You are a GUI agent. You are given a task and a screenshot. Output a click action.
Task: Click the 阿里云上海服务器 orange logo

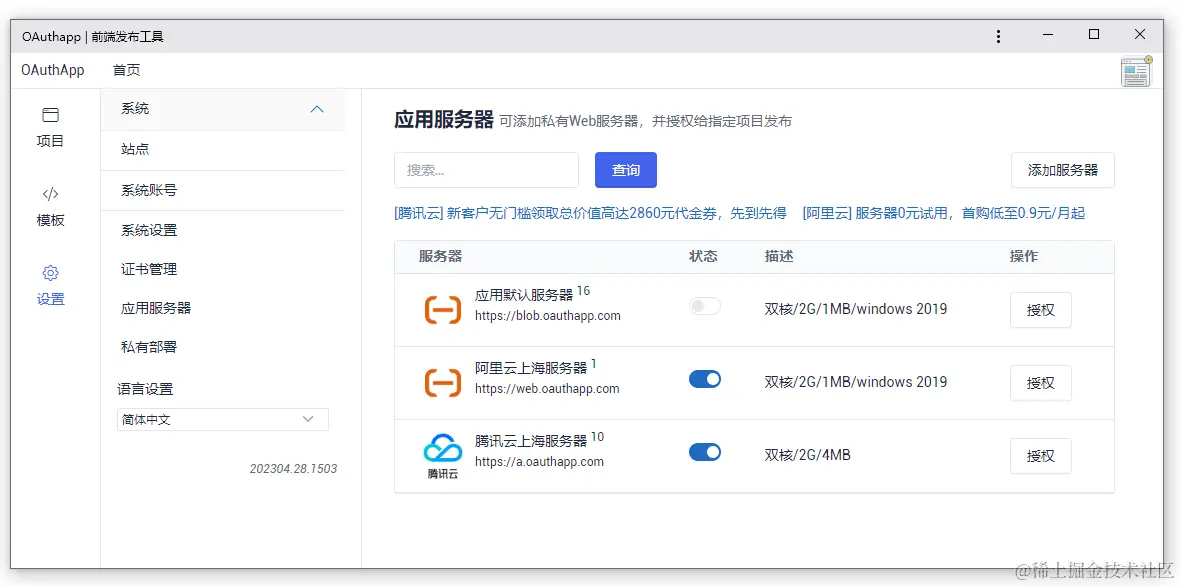[443, 383]
